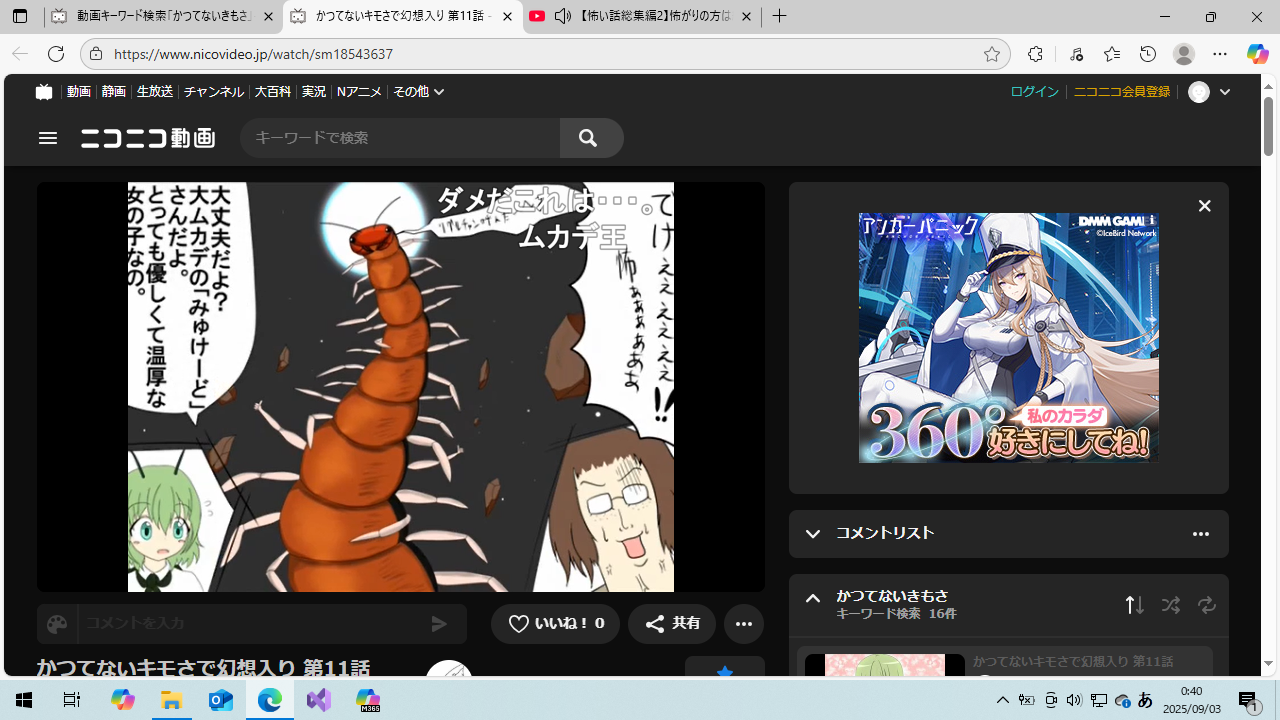Click the playlist sort order icon

click(1134, 605)
